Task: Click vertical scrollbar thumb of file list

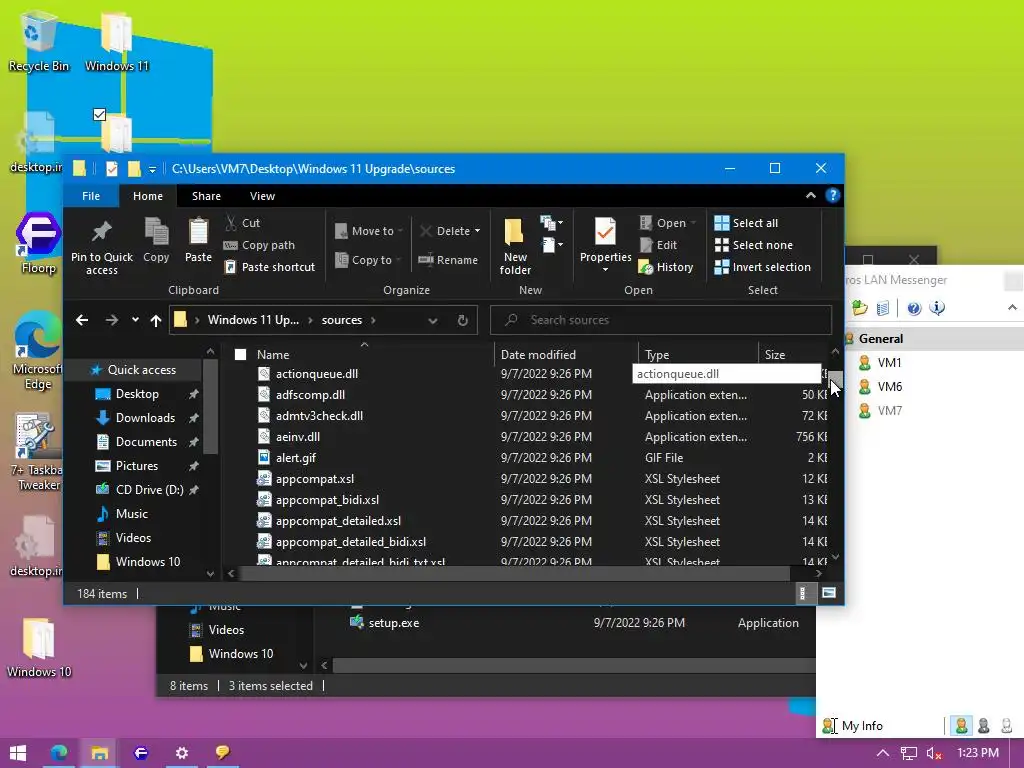Action: [x=835, y=379]
